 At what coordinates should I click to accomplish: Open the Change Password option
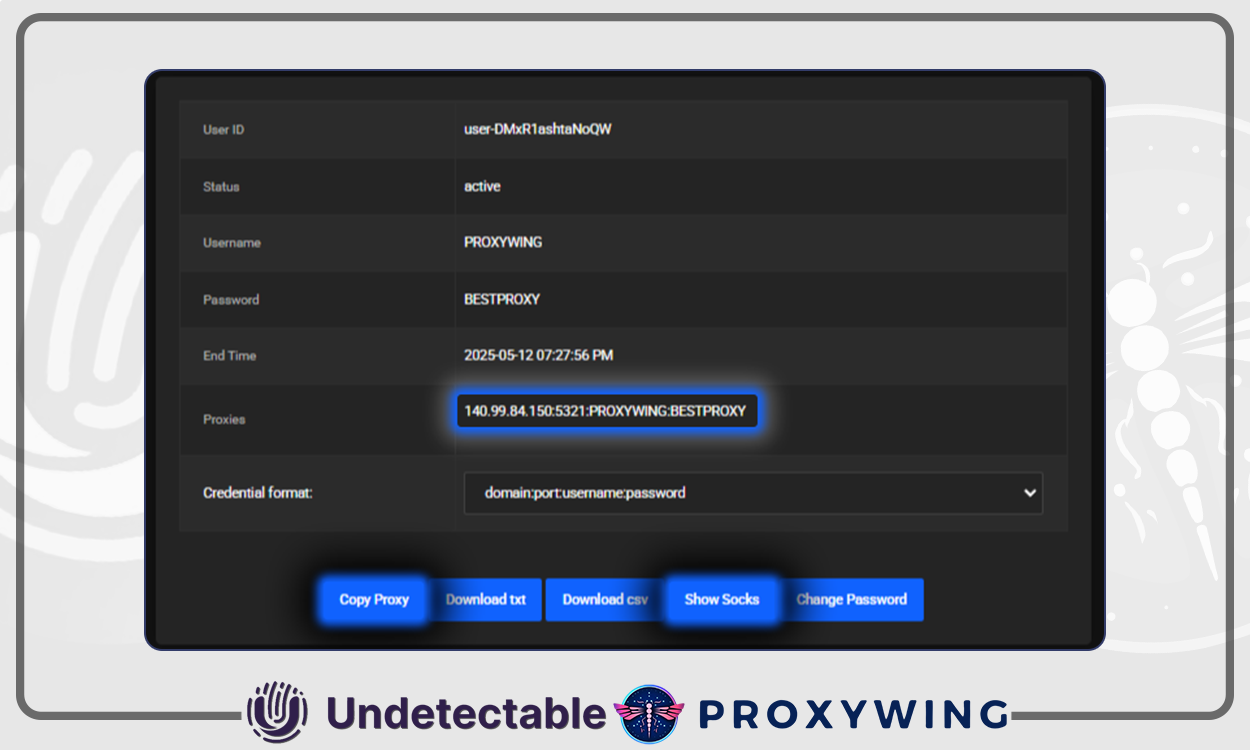coord(851,600)
